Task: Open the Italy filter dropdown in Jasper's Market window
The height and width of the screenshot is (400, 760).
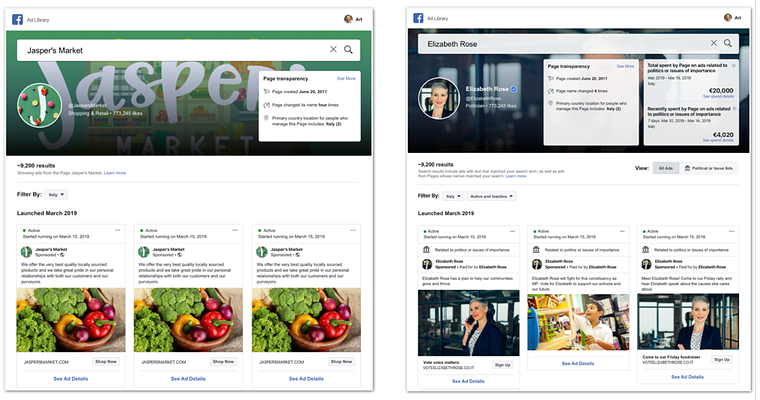Action: (56, 194)
